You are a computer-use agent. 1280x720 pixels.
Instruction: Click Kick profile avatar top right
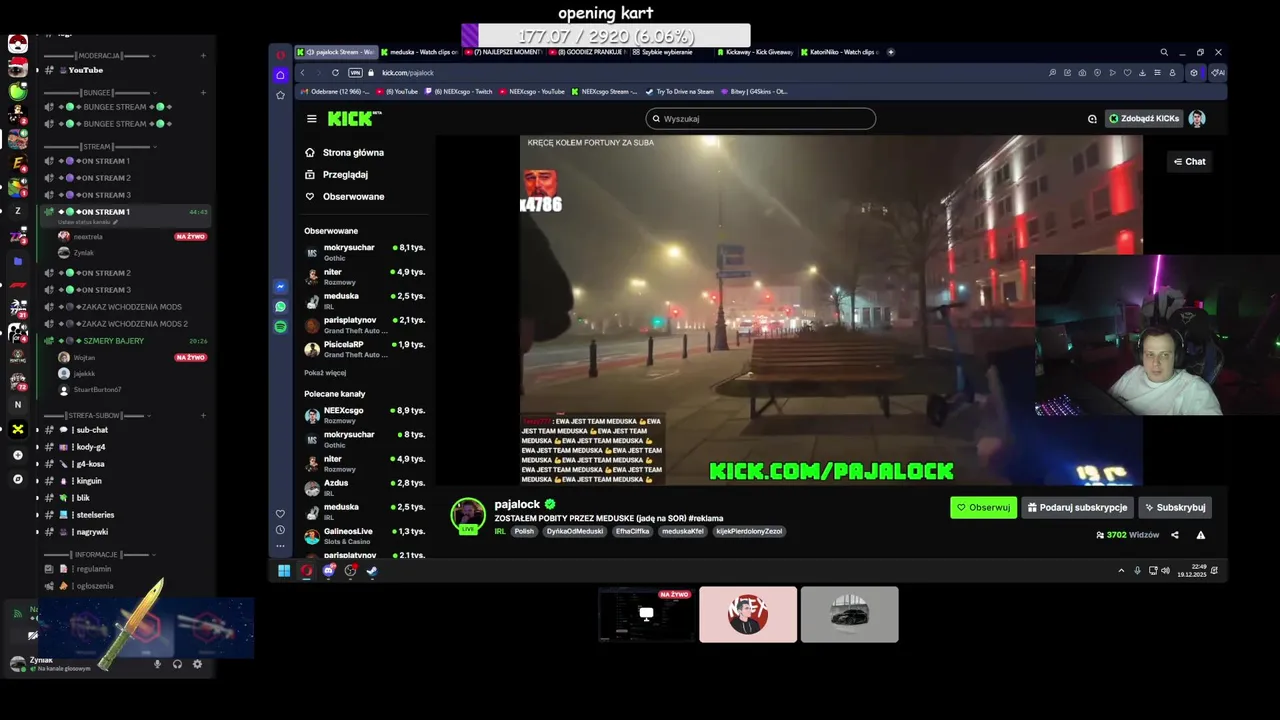(x=1197, y=118)
